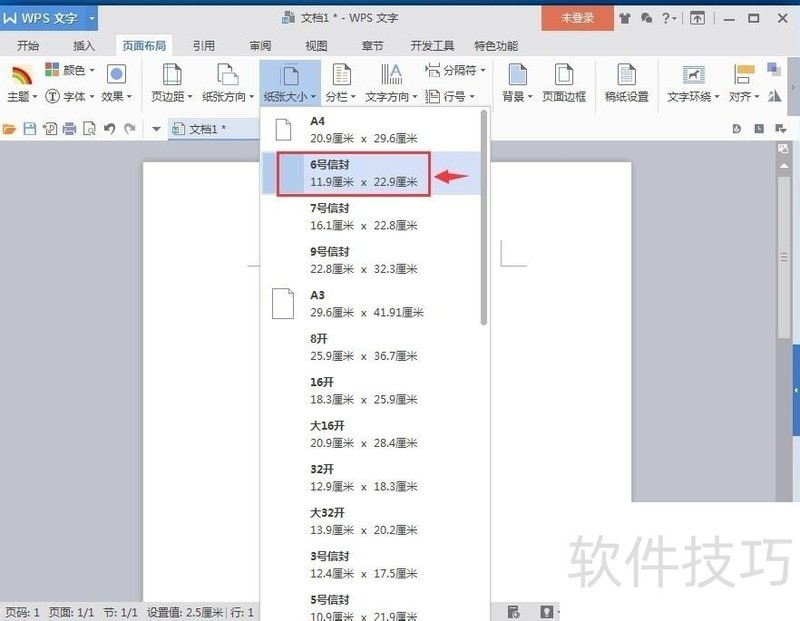This screenshot has height=621, width=800.
Task: Click the 页码: 1 status bar entry
Action: pyautogui.click(x=22, y=612)
